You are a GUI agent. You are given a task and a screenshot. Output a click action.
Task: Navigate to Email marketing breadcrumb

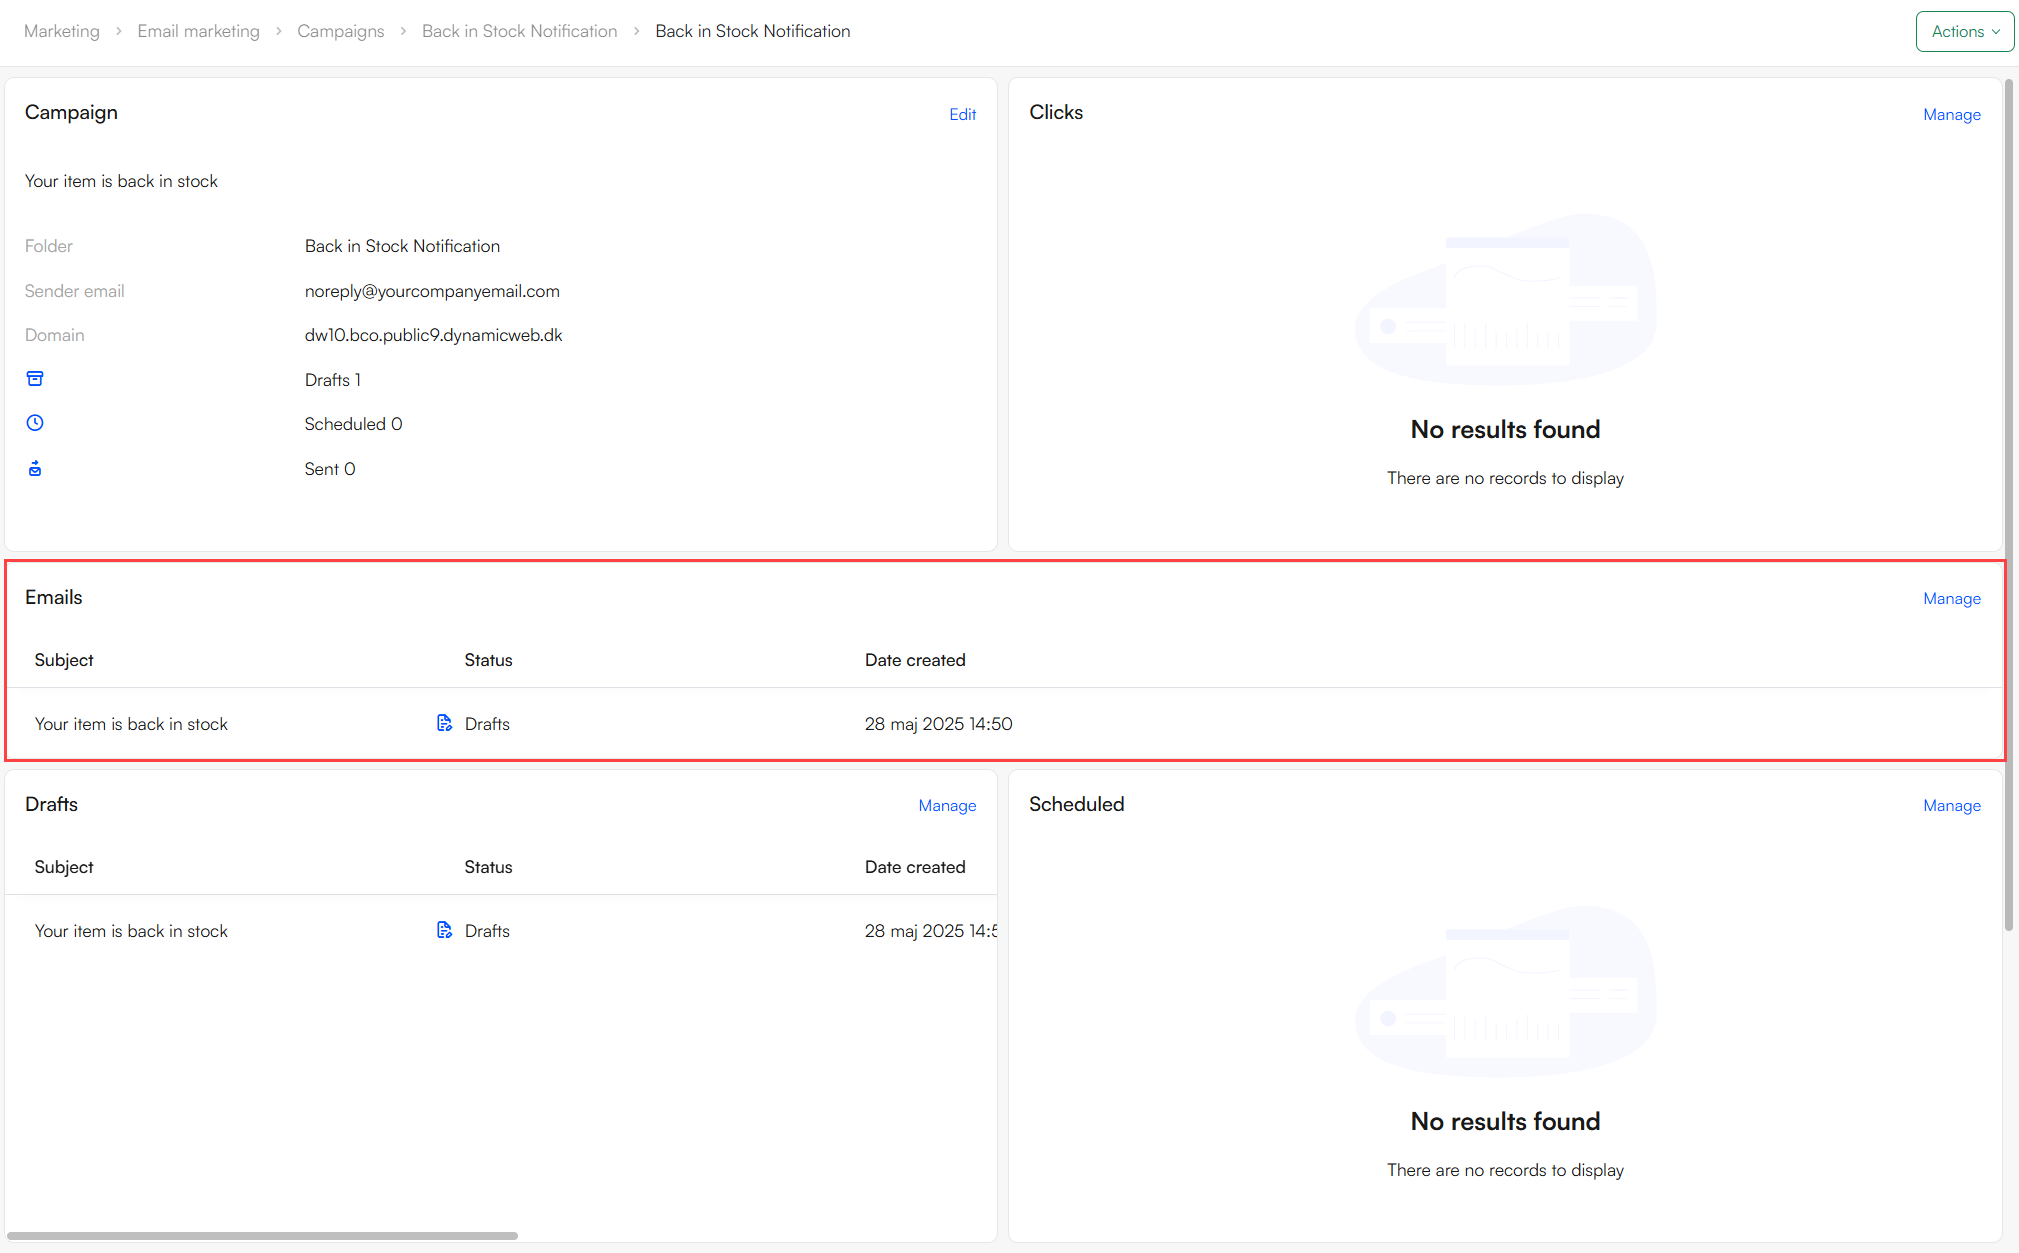(x=198, y=31)
